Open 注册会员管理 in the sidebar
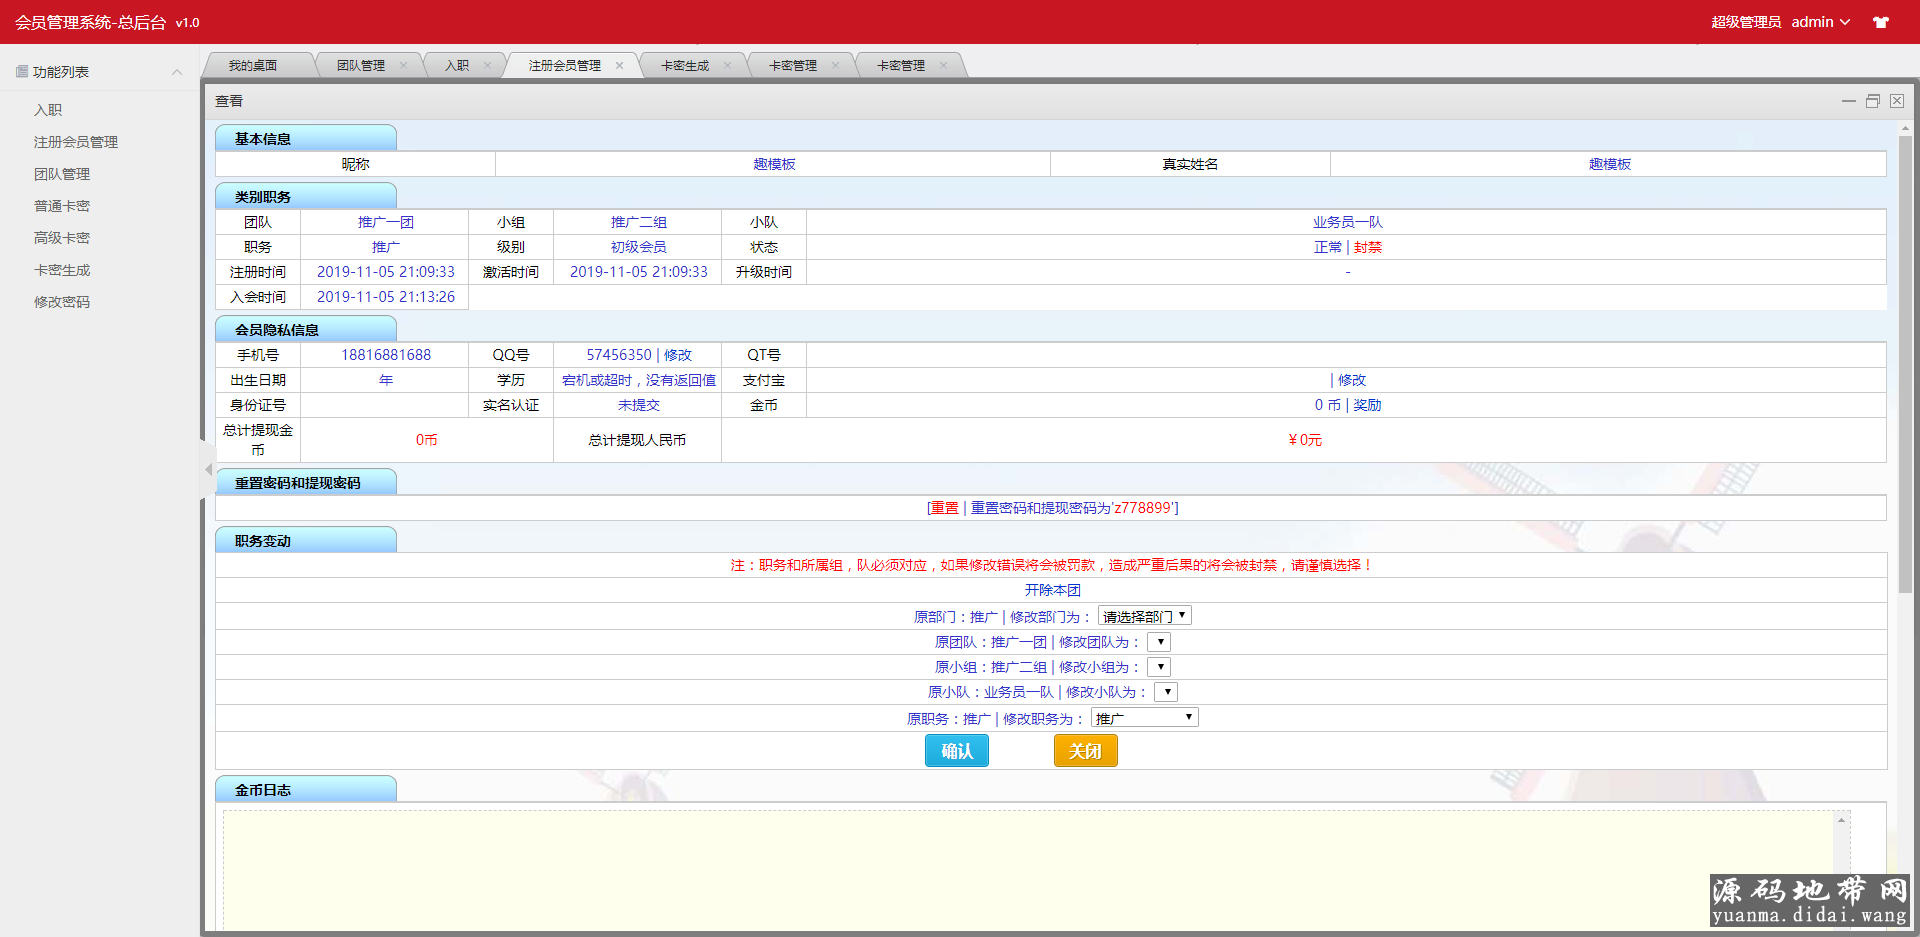The height and width of the screenshot is (937, 1920). 76,142
